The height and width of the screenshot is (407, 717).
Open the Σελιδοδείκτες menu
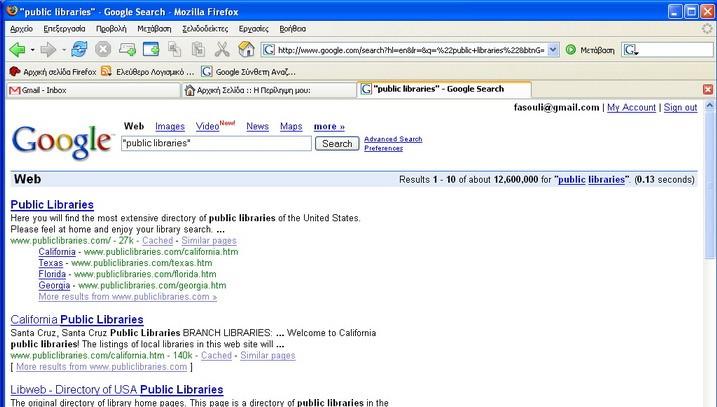tap(205, 29)
